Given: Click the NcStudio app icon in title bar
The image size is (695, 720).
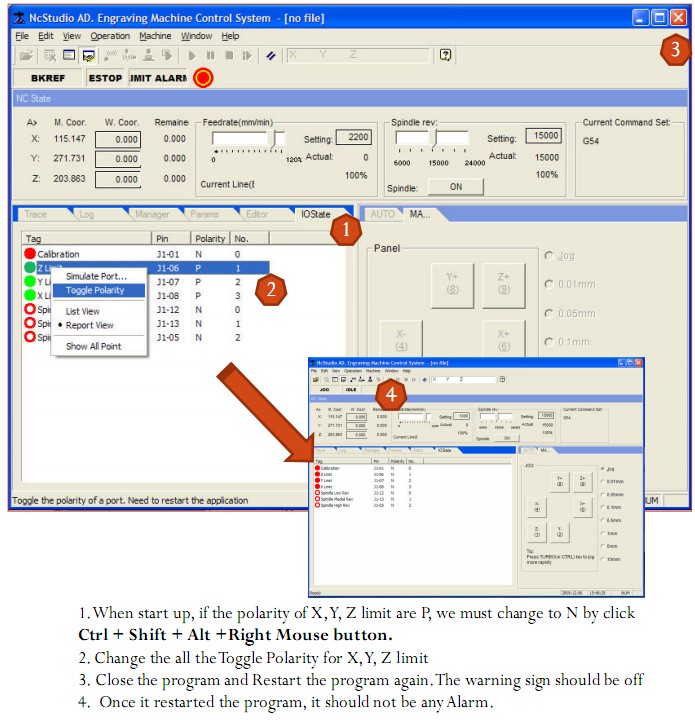Looking at the screenshot, I should tap(20, 18).
